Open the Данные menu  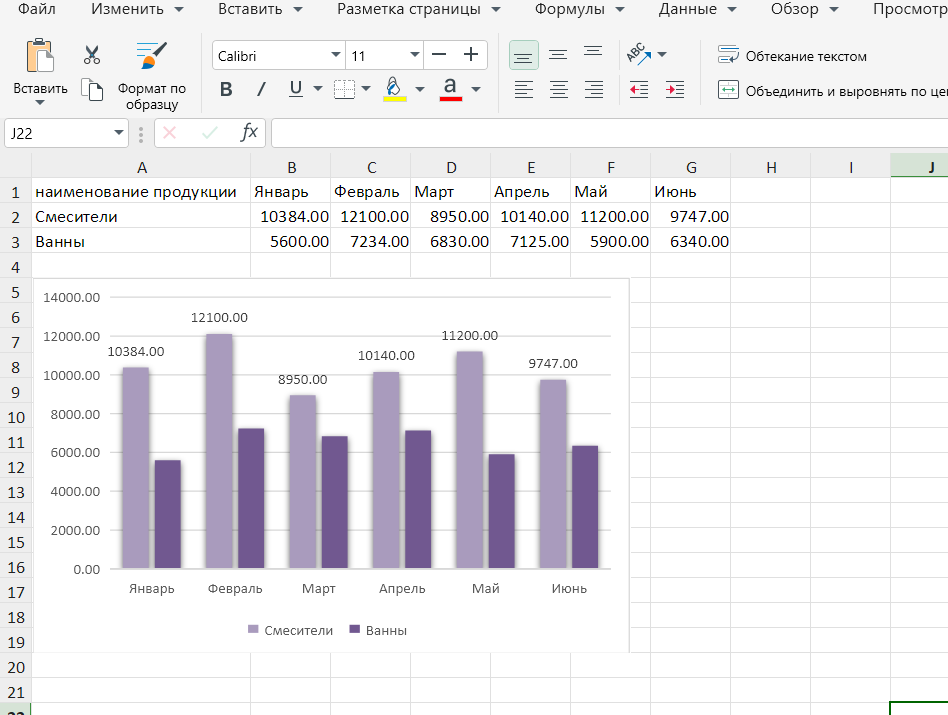tap(697, 9)
